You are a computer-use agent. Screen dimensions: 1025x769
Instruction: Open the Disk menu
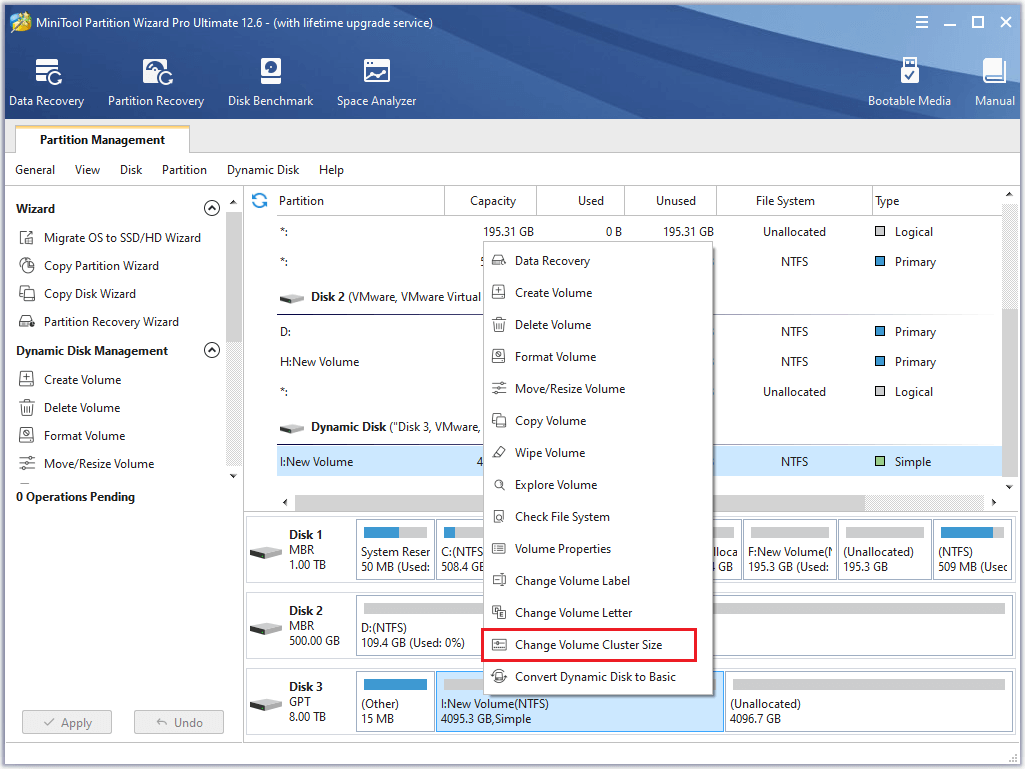[131, 170]
